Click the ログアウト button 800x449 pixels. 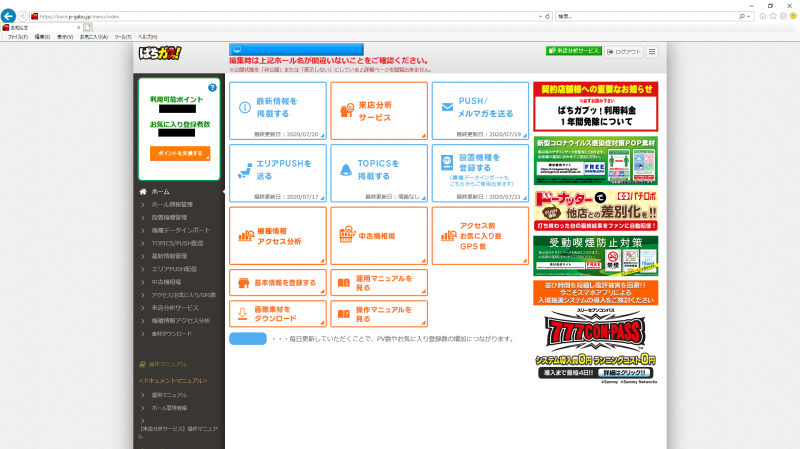pos(626,51)
